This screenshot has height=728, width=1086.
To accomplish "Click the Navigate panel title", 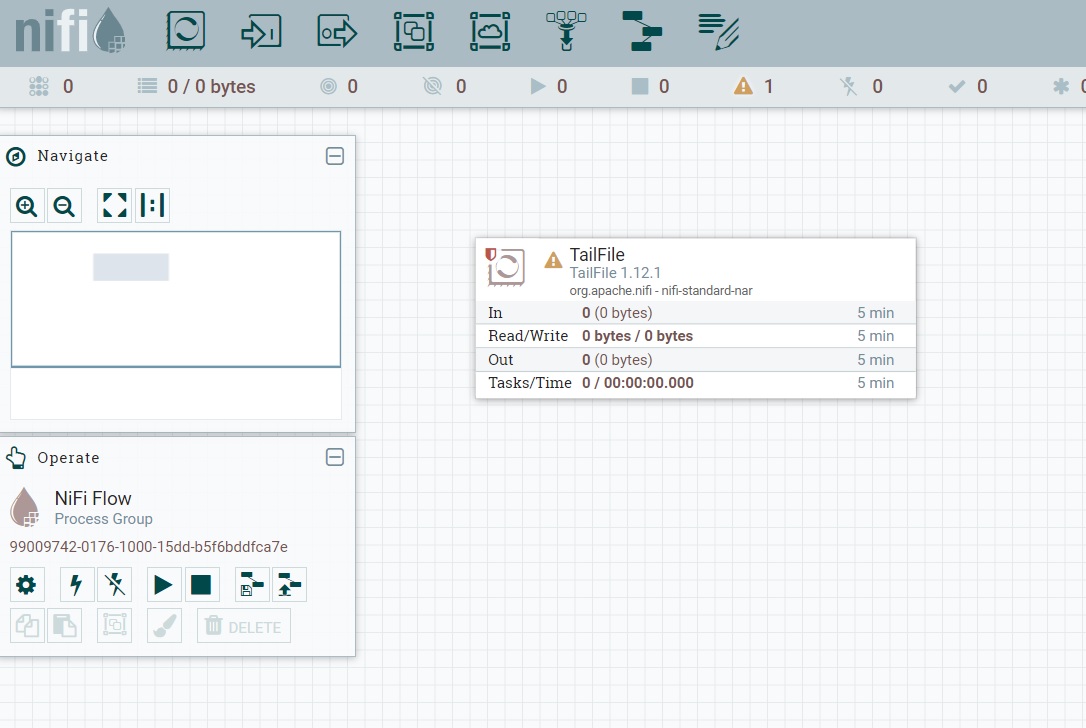I will (x=73, y=156).
